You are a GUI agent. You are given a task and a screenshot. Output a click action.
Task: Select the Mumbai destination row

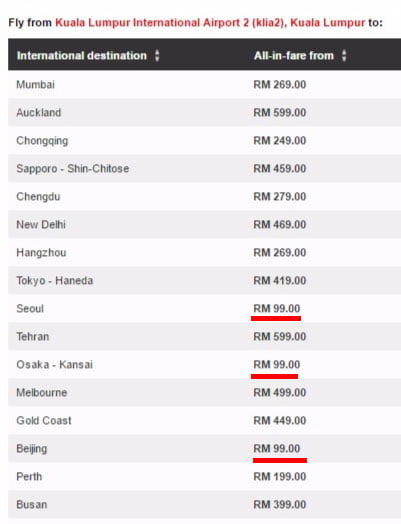point(205,85)
